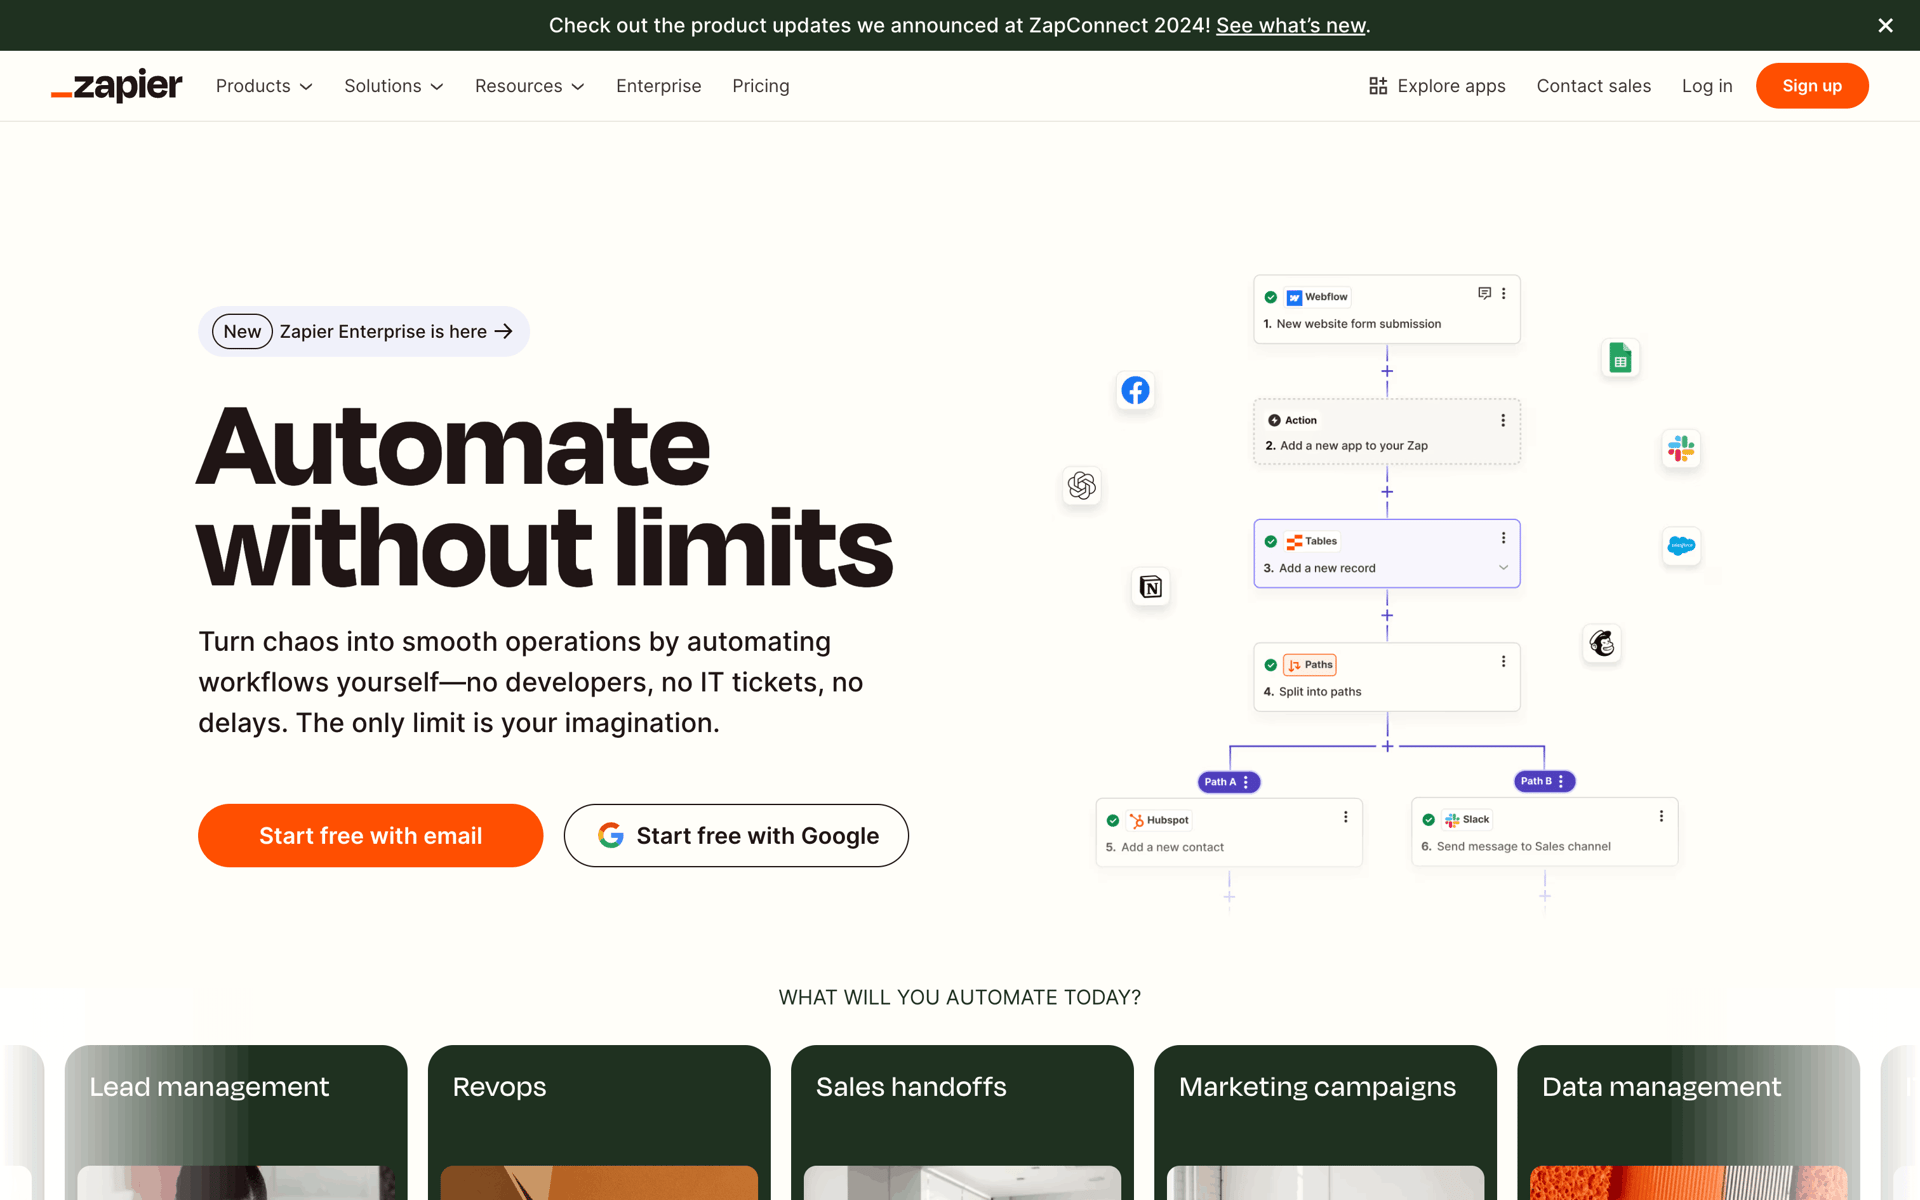Click the Google G logo
Image resolution: width=1920 pixels, height=1200 pixels.
click(x=611, y=835)
